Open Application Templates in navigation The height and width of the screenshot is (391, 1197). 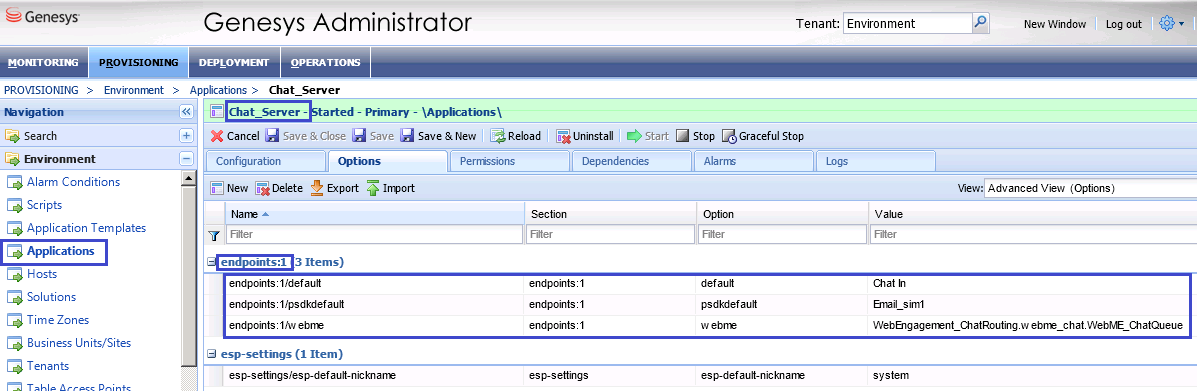pos(86,228)
